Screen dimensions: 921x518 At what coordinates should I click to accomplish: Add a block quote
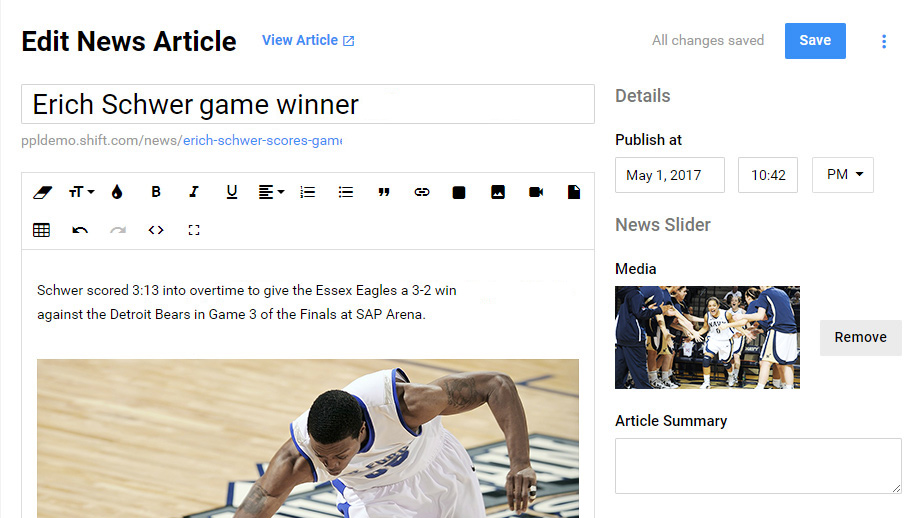coord(384,192)
